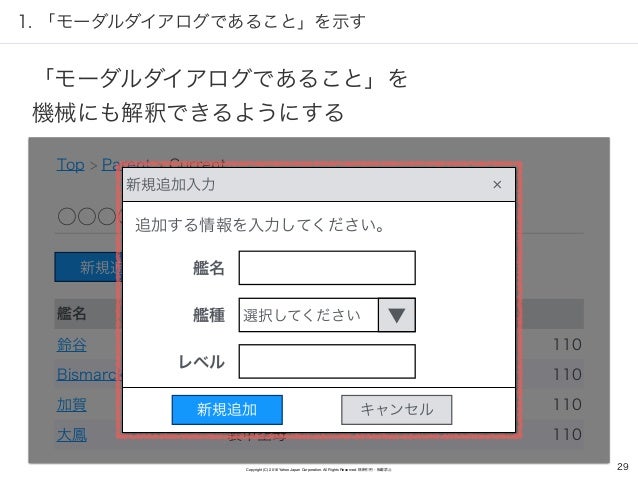Open the 大鳳 link in the list
Viewport: 638px width, 479px height.
coord(72,435)
